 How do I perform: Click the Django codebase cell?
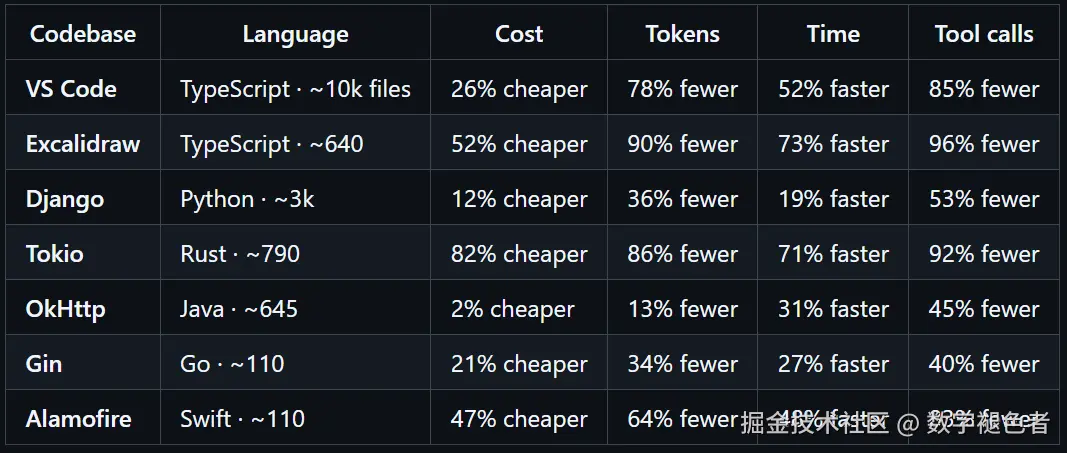[x=65, y=199]
